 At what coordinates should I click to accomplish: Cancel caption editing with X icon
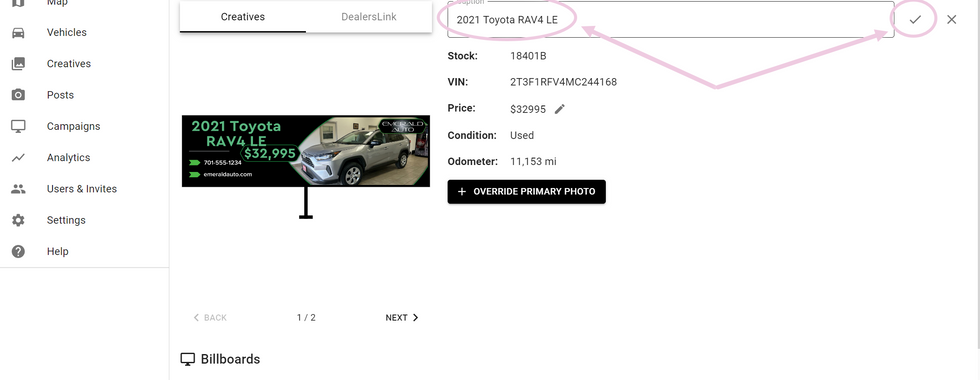pos(951,19)
